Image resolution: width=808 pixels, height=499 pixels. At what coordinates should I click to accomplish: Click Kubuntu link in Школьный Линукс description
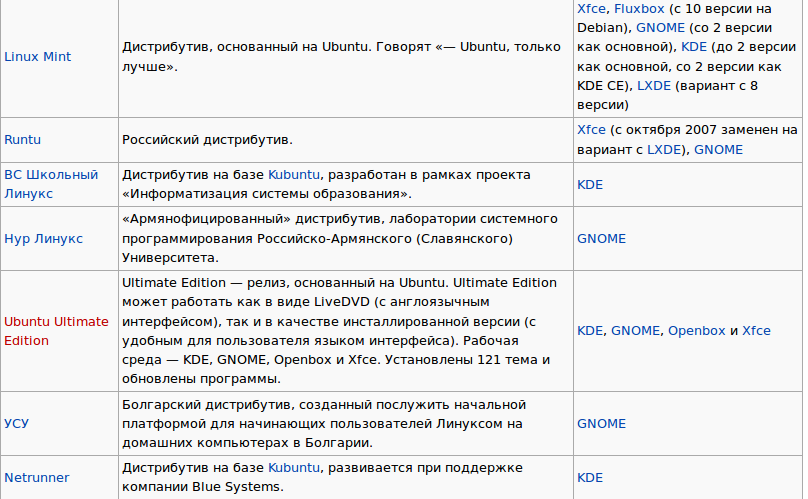(294, 175)
